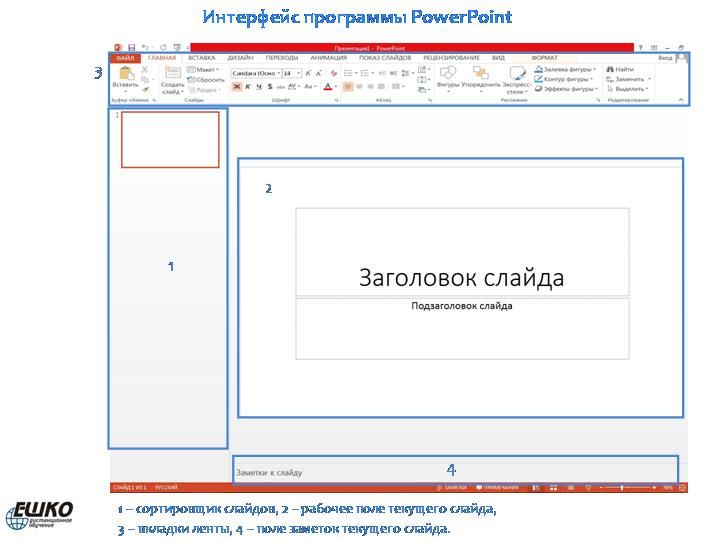
Task: Switch to the АНИМАЦИЯ tab
Action: (328, 58)
